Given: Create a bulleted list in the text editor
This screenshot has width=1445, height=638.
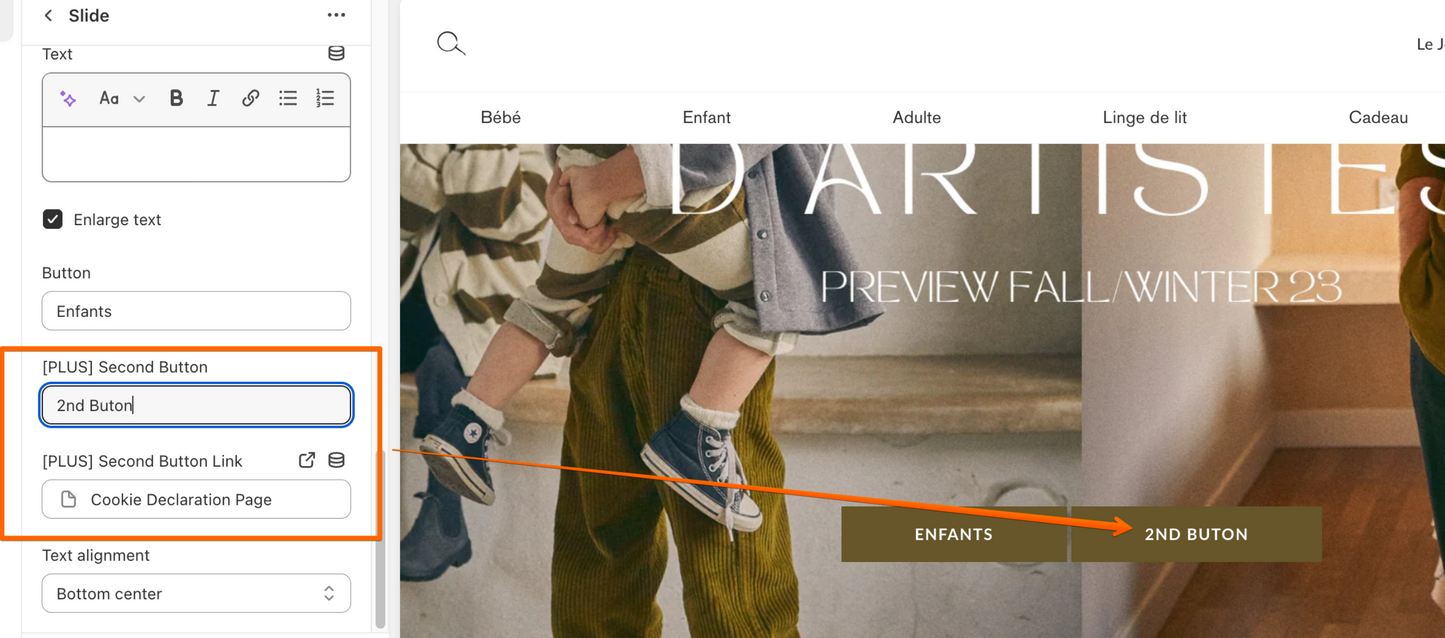Looking at the screenshot, I should click(288, 98).
